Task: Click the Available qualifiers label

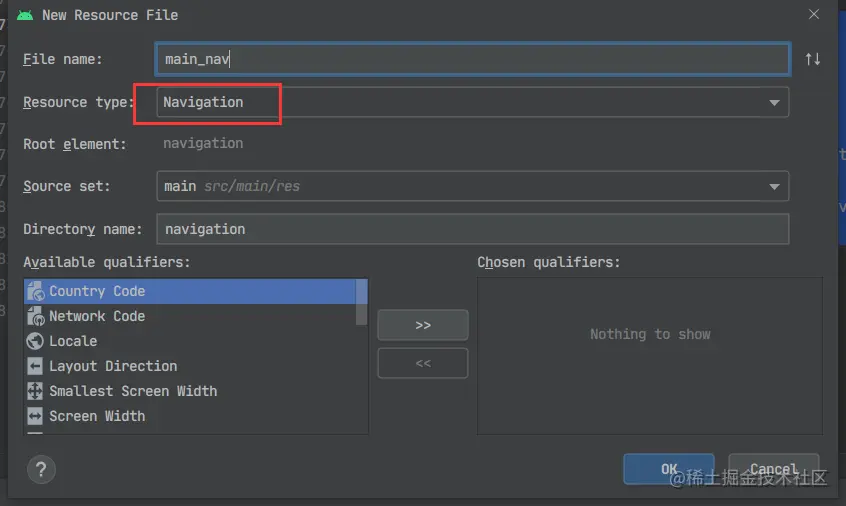Action: [106, 262]
